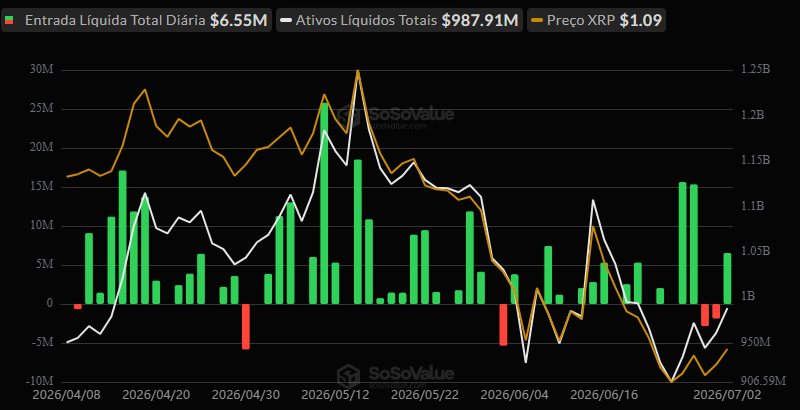Click the $1.09 XRP price value

(640, 20)
